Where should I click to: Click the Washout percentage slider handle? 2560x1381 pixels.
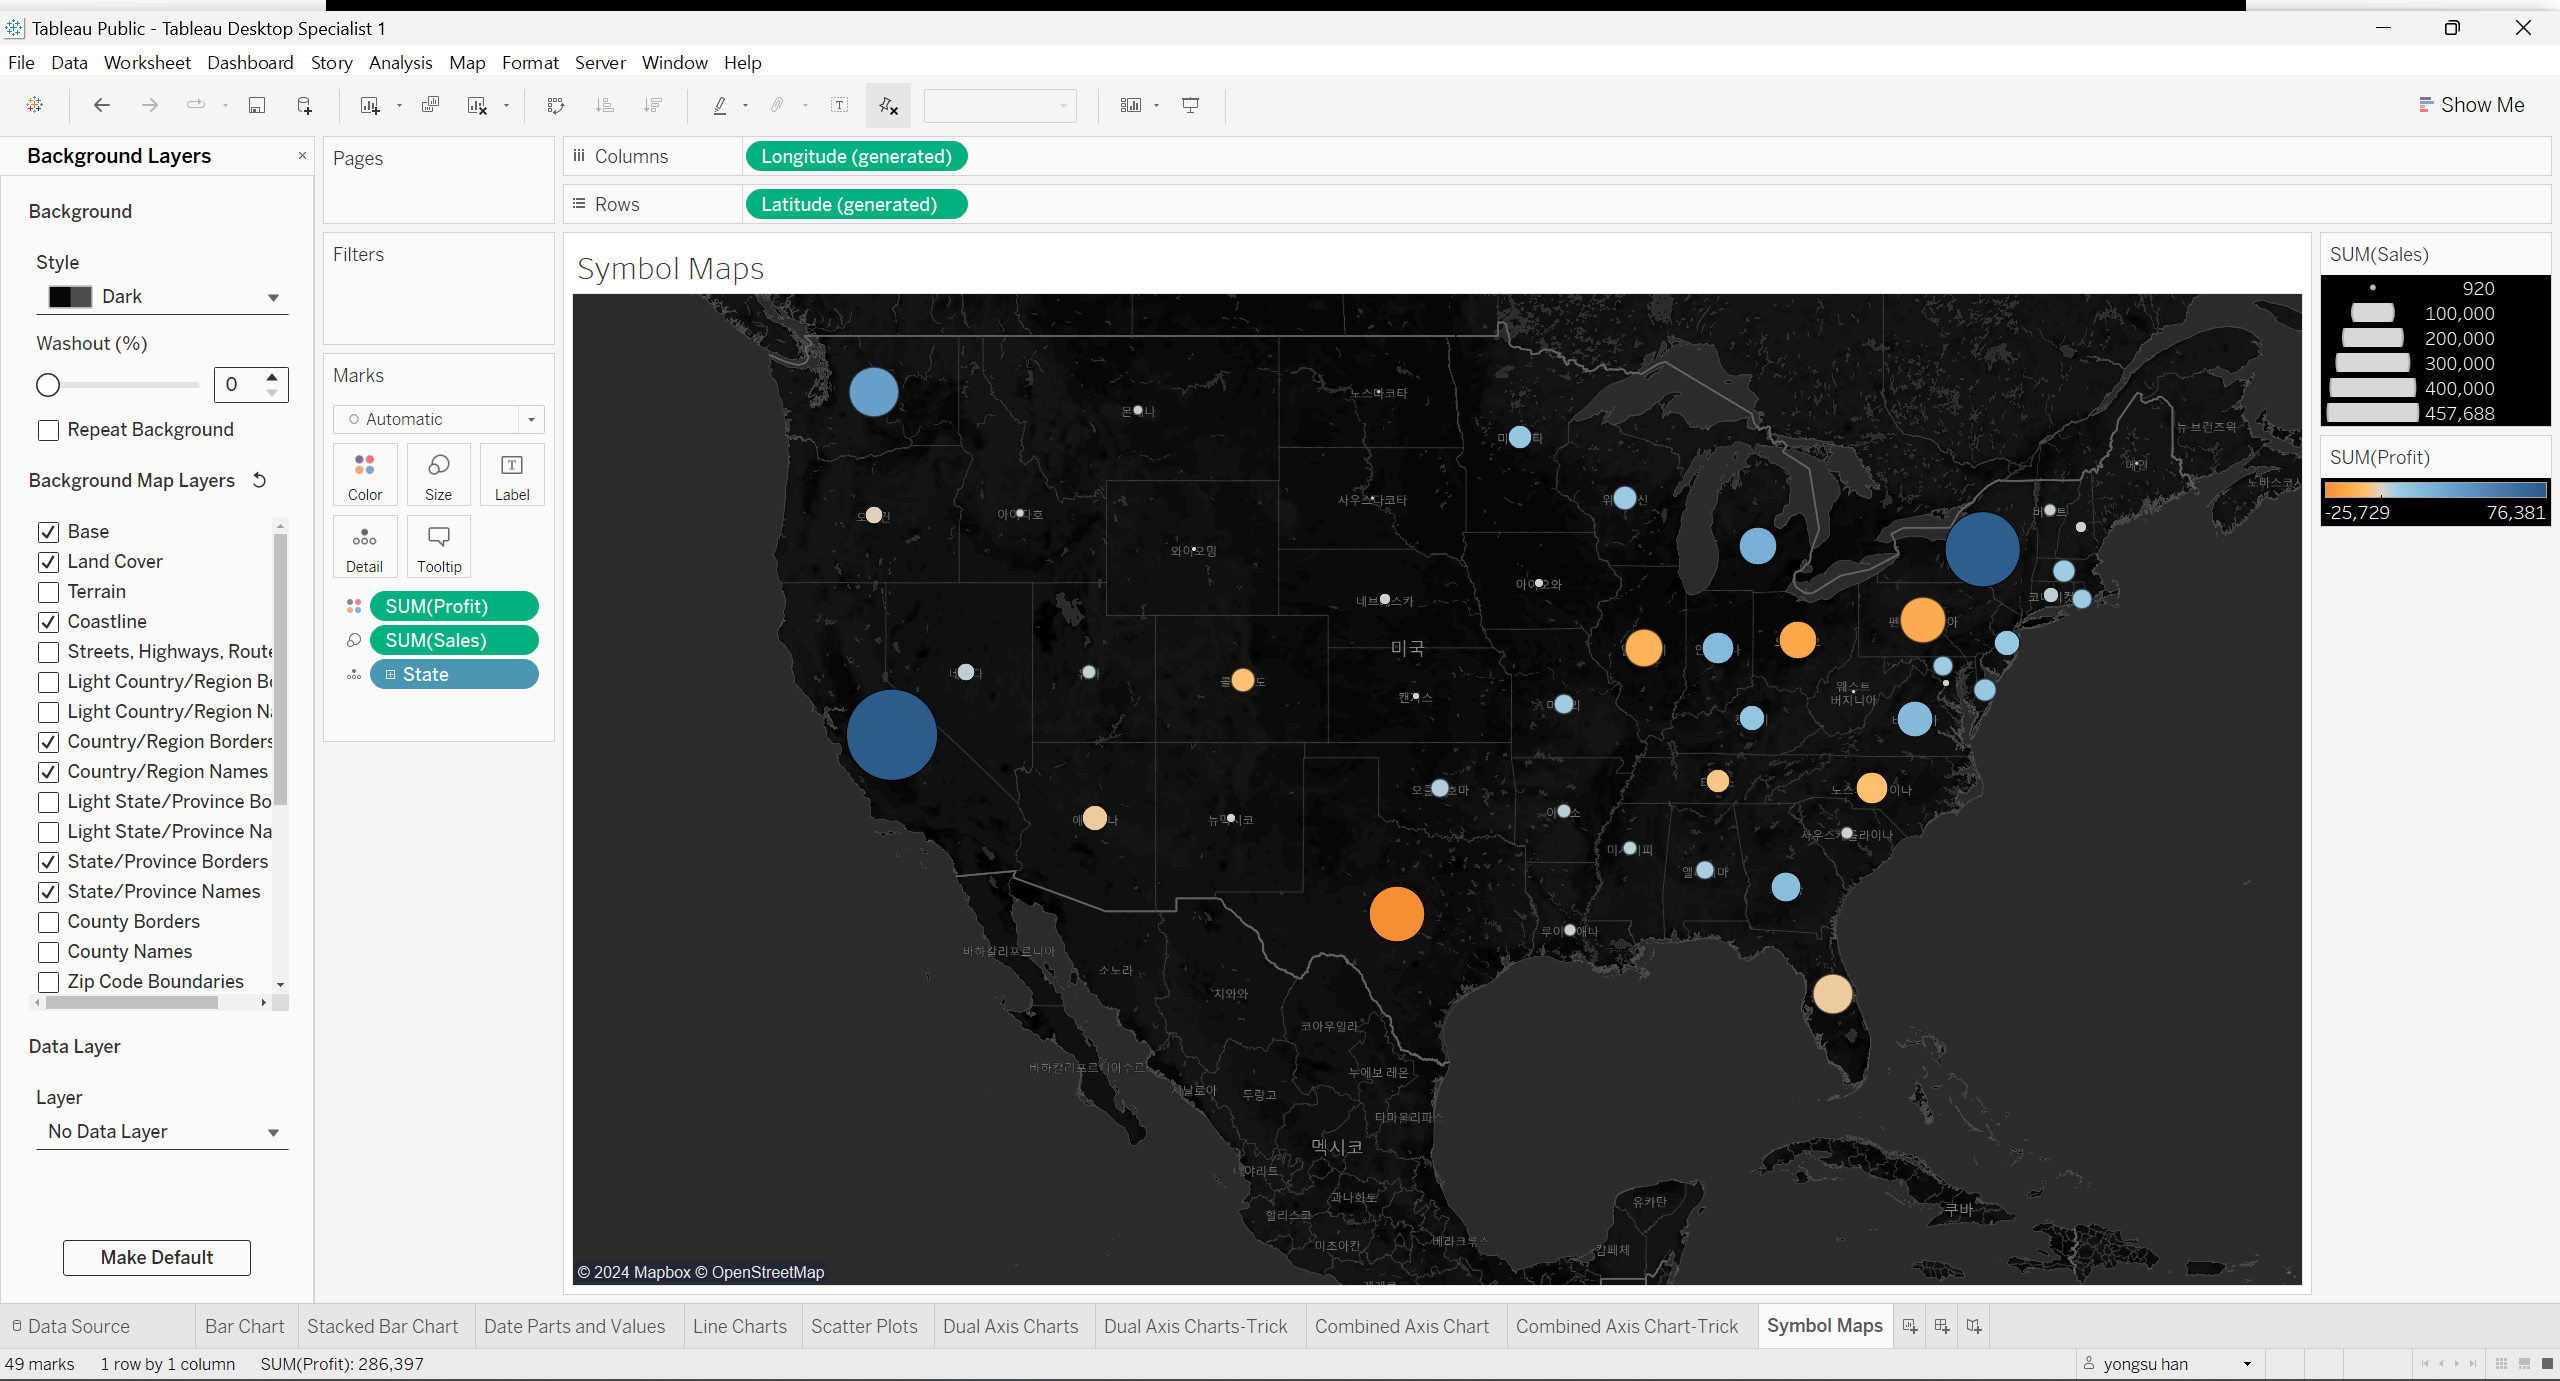(48, 385)
